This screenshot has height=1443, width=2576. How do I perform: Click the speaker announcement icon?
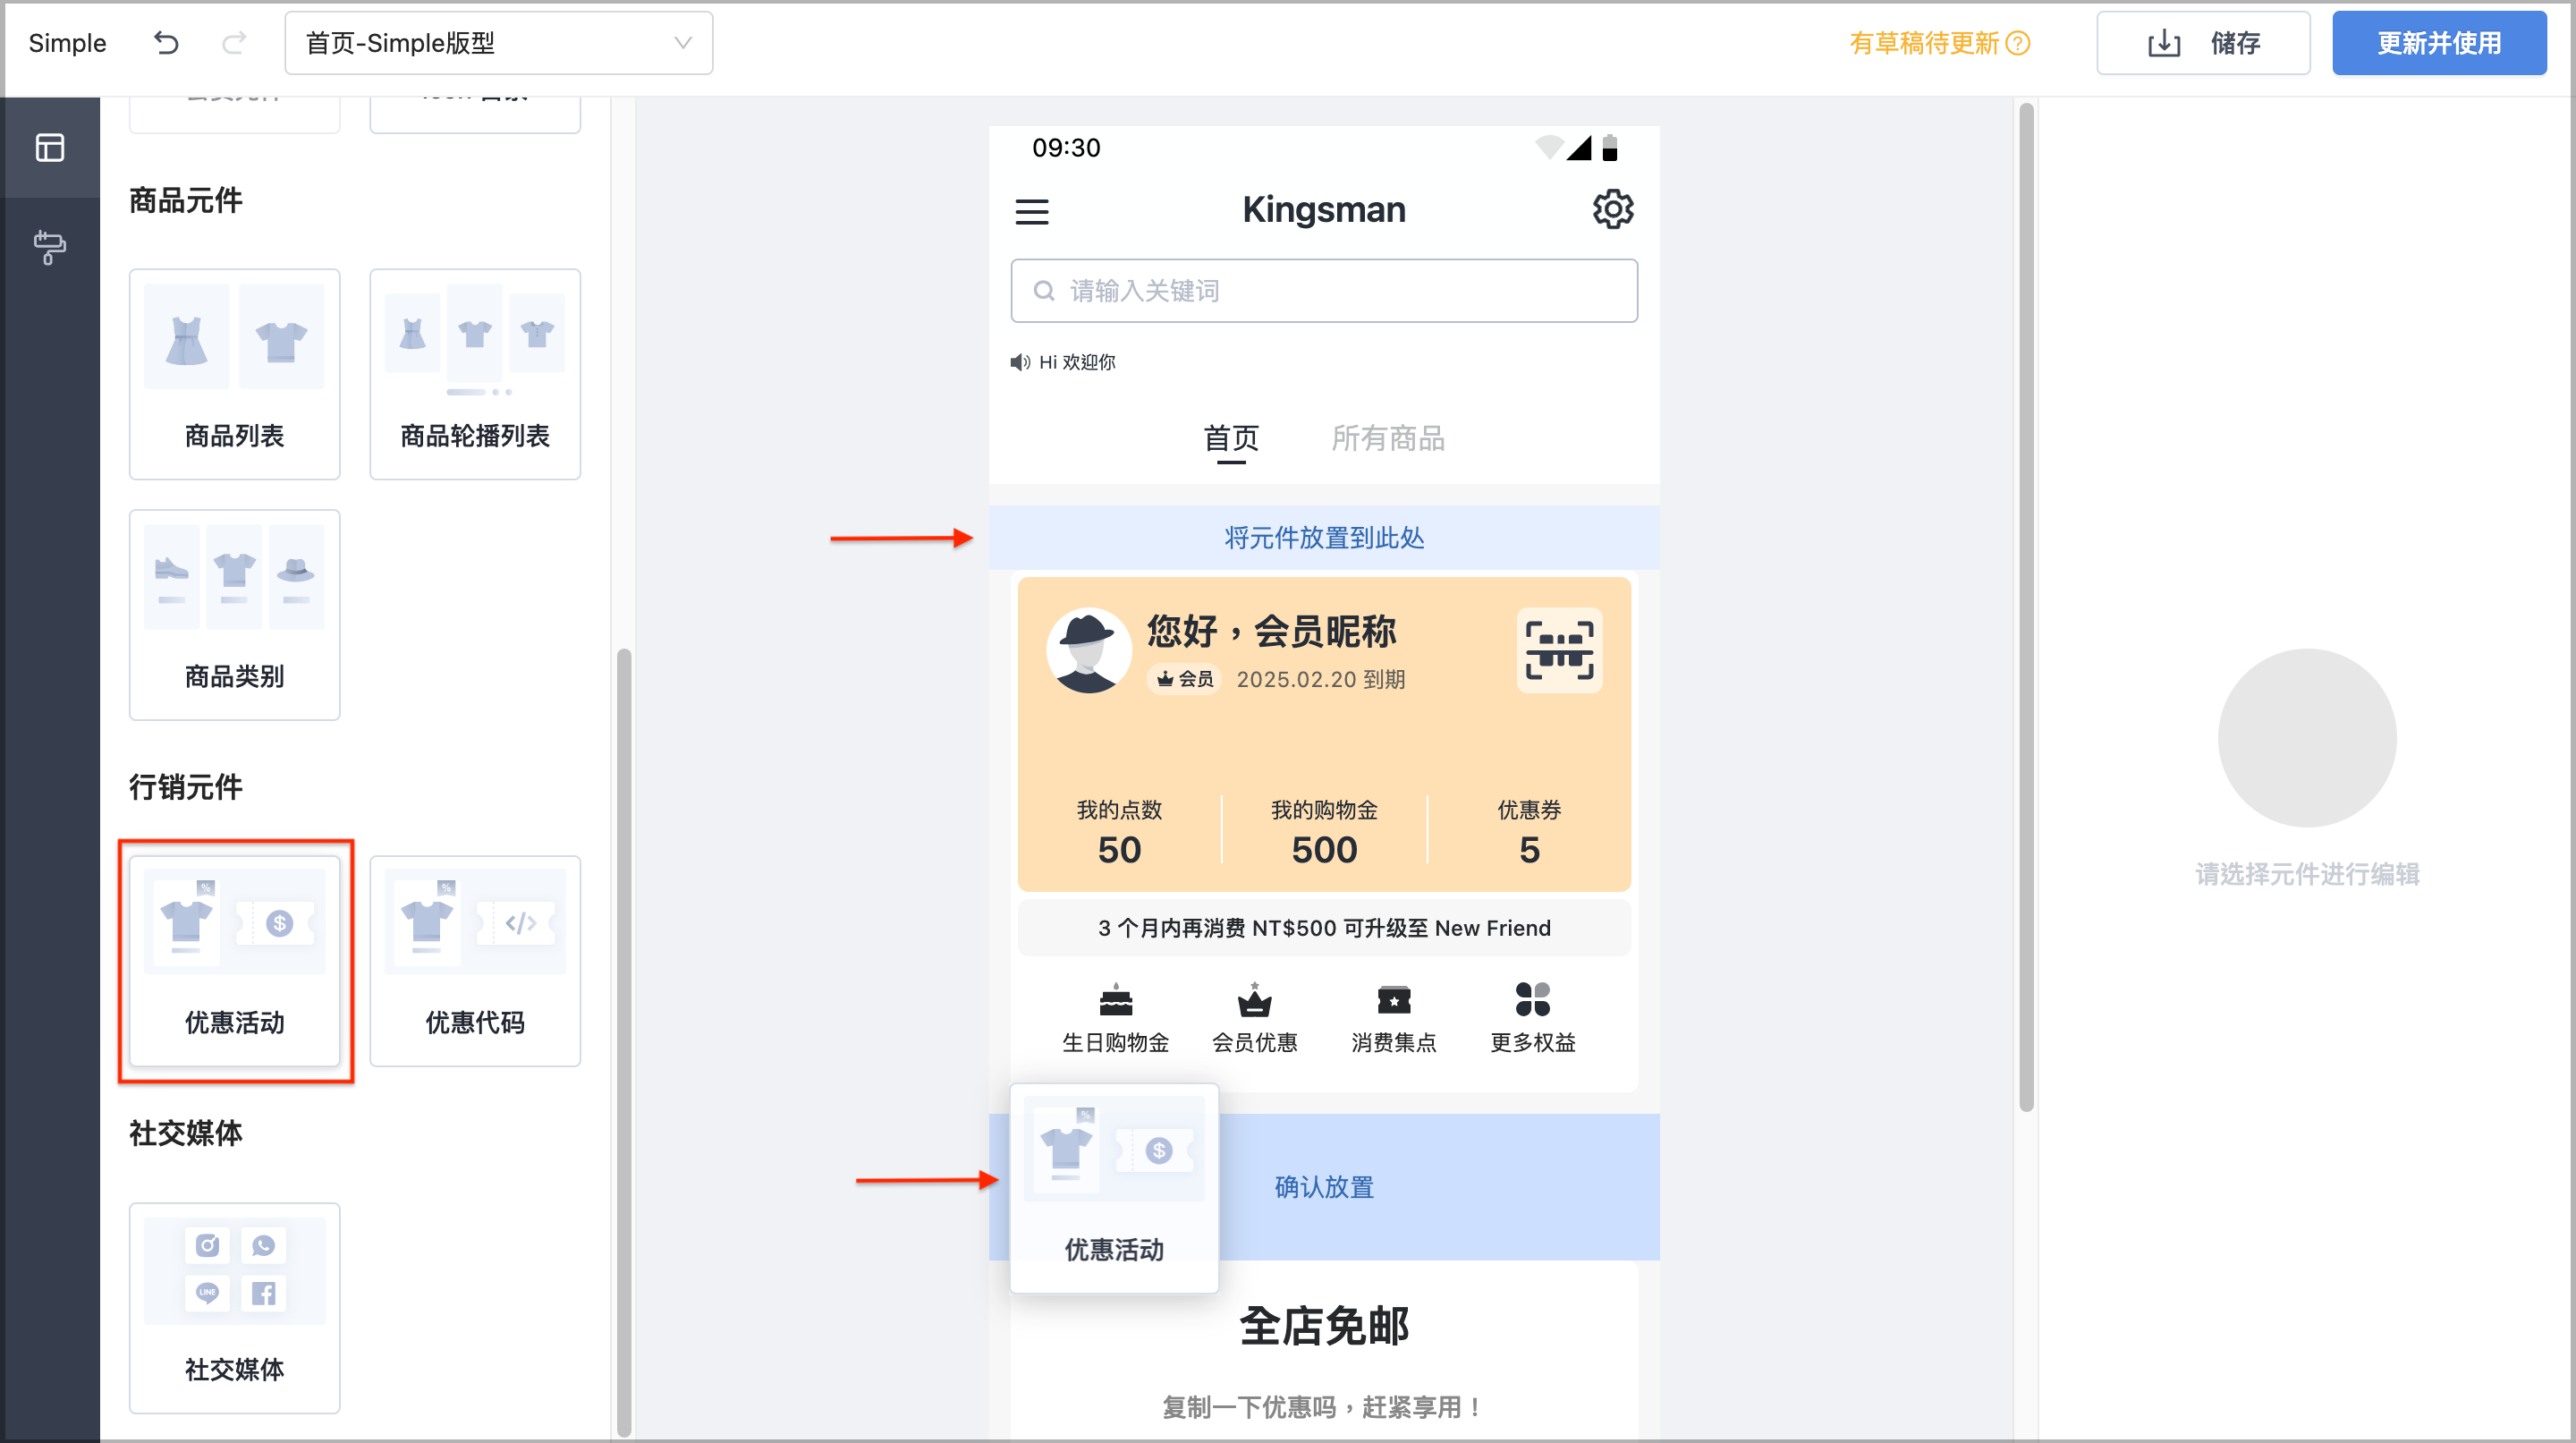(x=1020, y=362)
